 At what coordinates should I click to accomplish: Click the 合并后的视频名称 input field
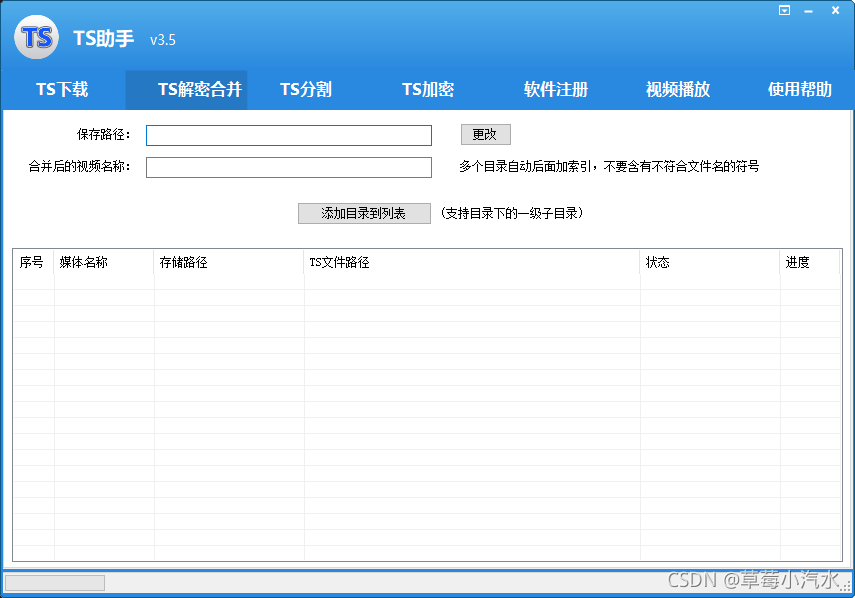289,167
